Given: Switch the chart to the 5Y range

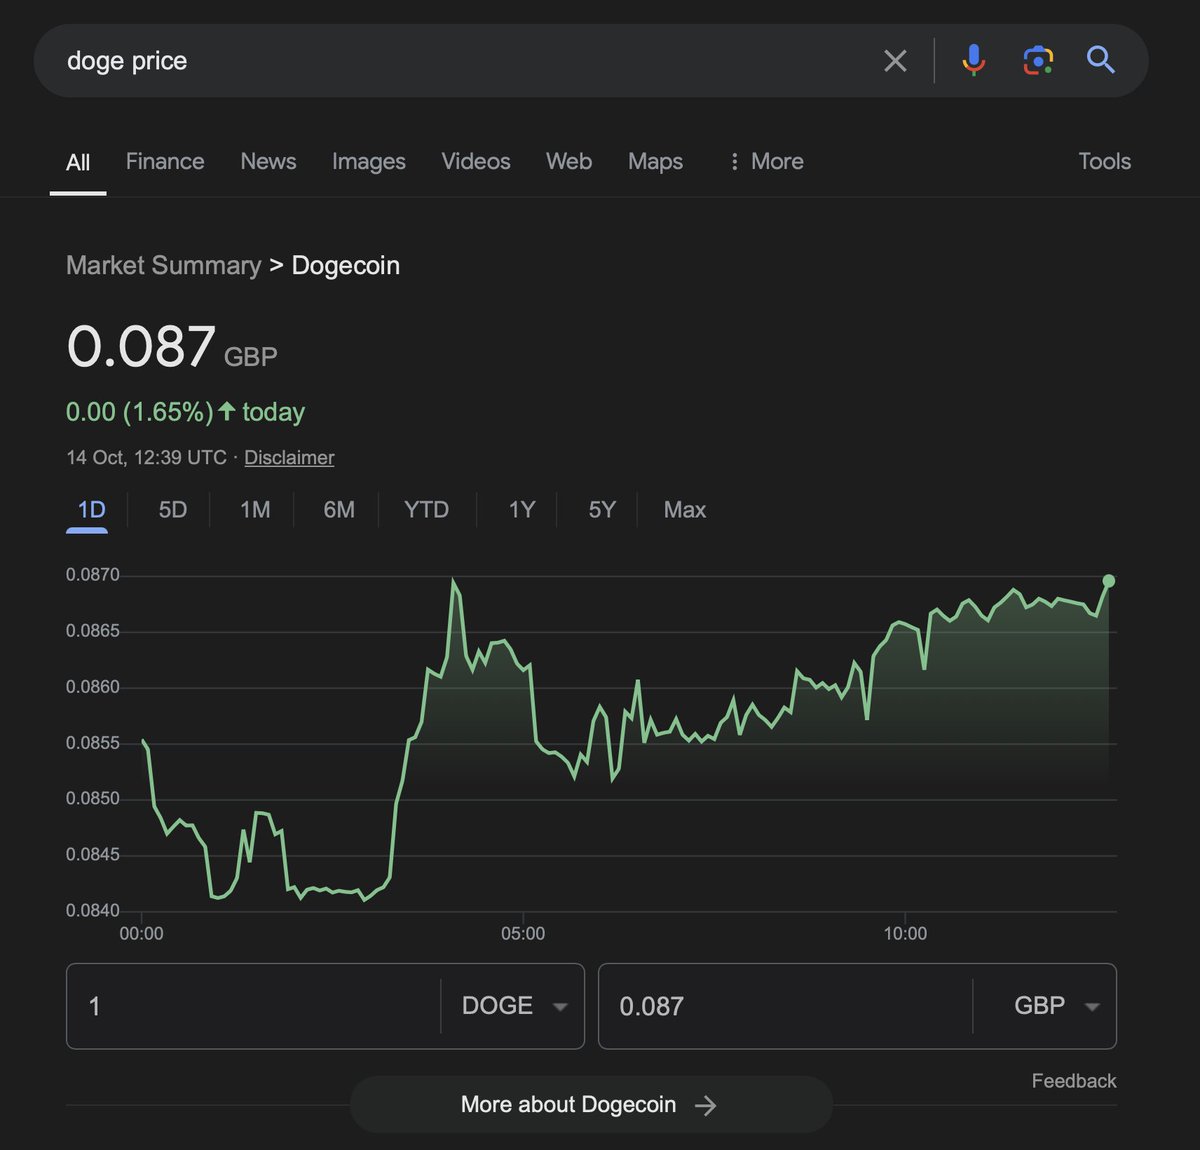Looking at the screenshot, I should coord(601,509).
